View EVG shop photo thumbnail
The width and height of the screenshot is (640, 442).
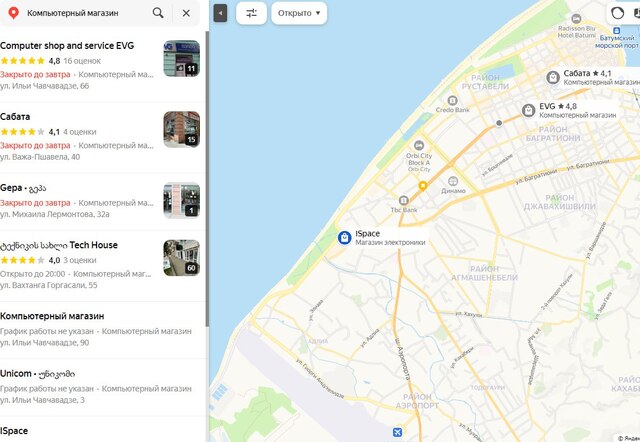click(182, 58)
